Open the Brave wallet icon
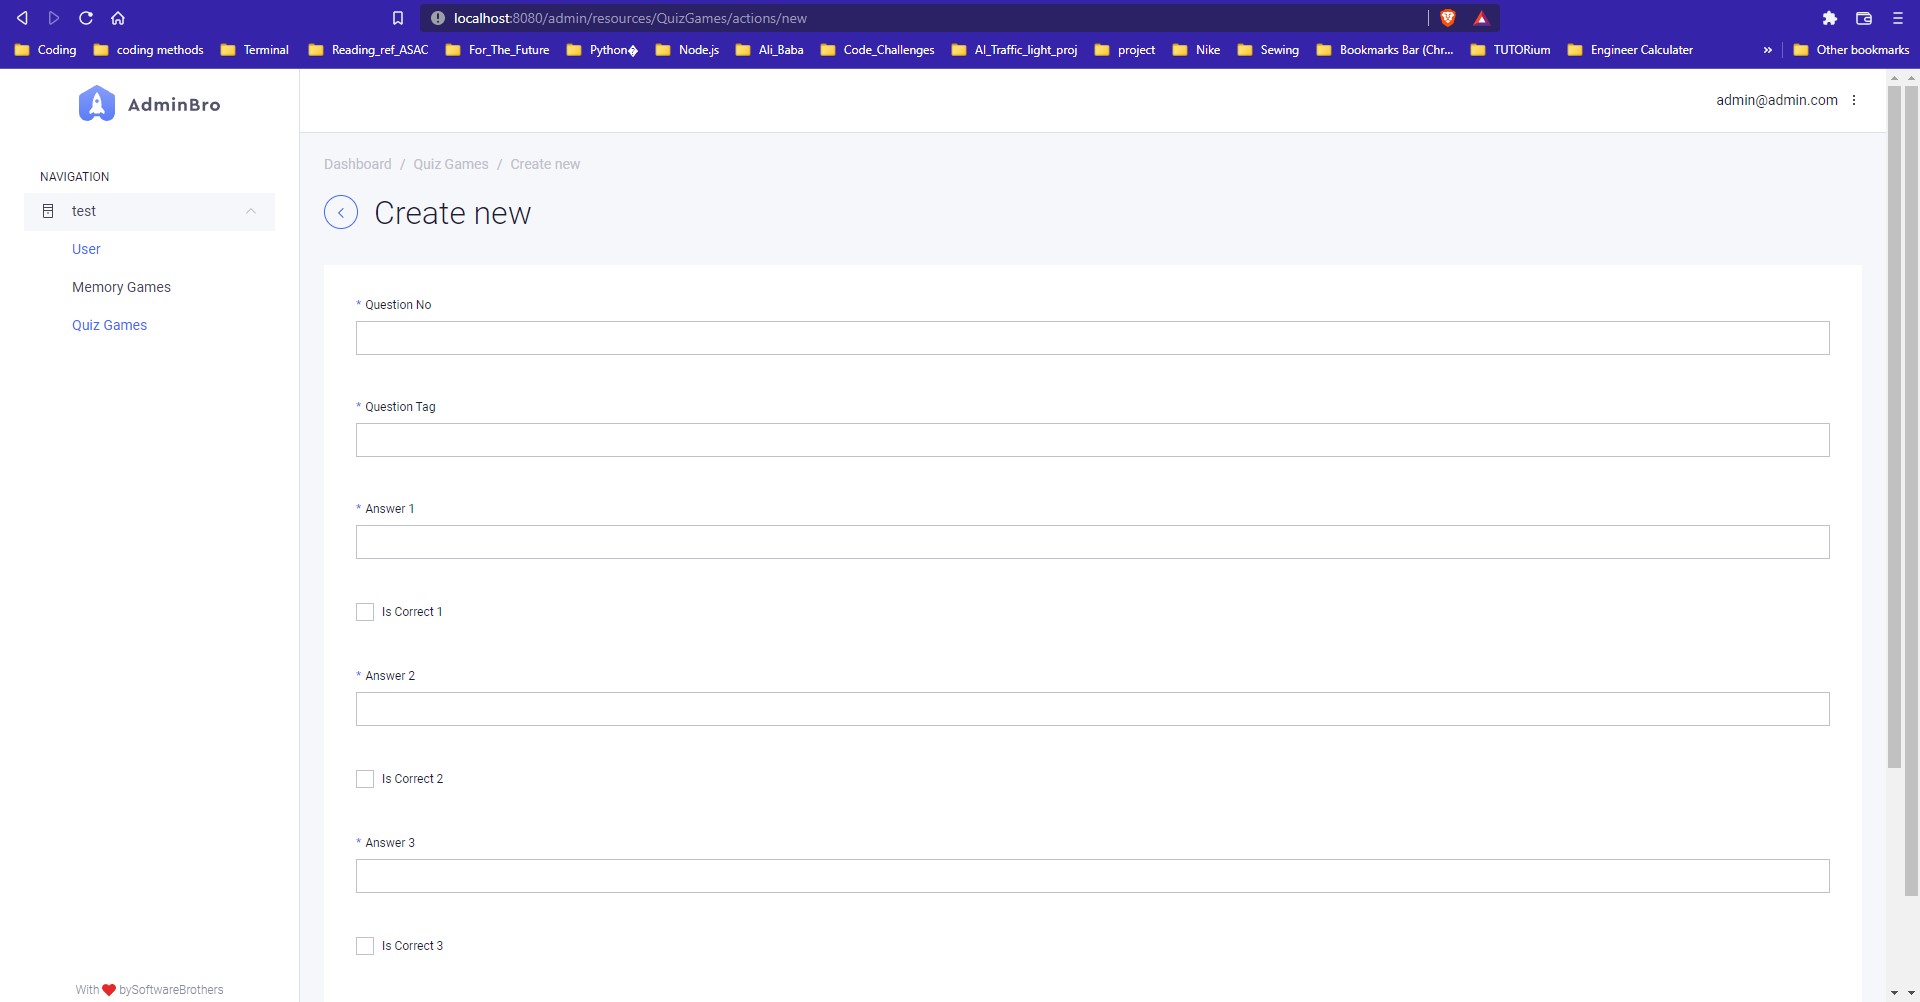 (x=1864, y=18)
